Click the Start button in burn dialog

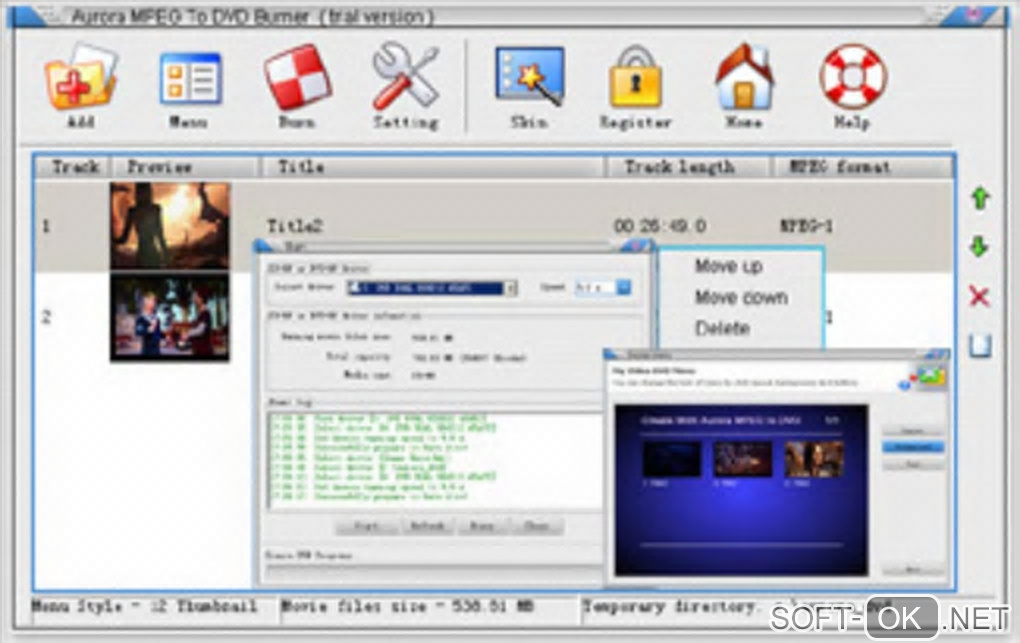pos(366,526)
